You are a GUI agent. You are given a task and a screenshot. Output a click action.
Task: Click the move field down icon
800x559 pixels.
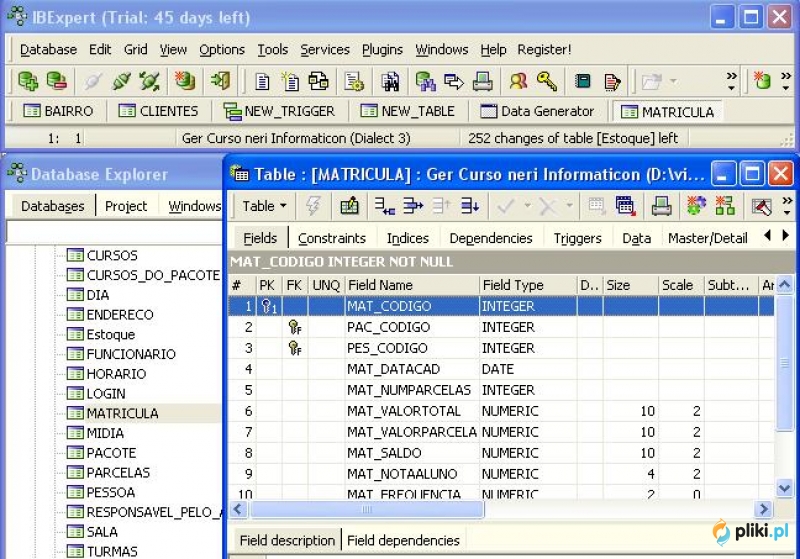pyautogui.click(x=469, y=206)
